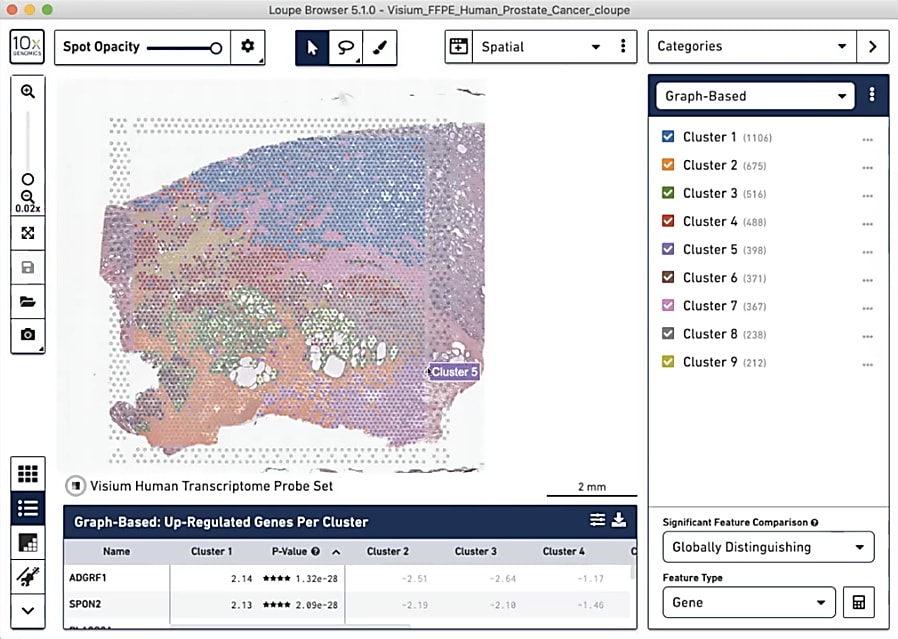Download the up-regulated genes table

(620, 520)
